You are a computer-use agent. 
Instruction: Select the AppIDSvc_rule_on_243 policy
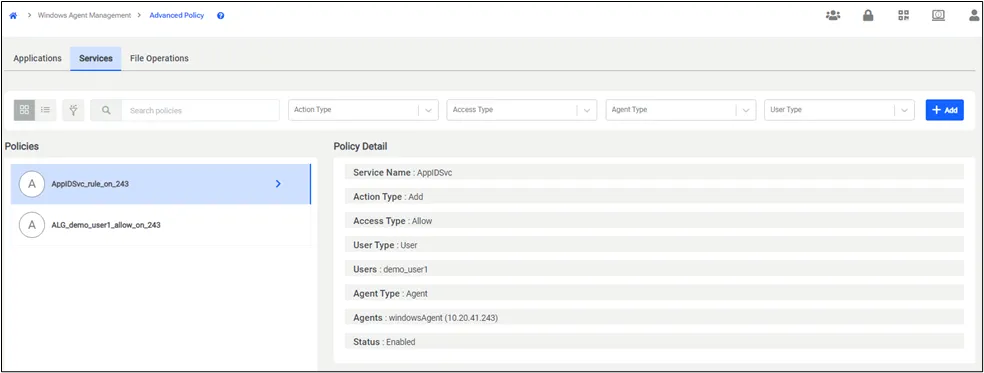(161, 184)
